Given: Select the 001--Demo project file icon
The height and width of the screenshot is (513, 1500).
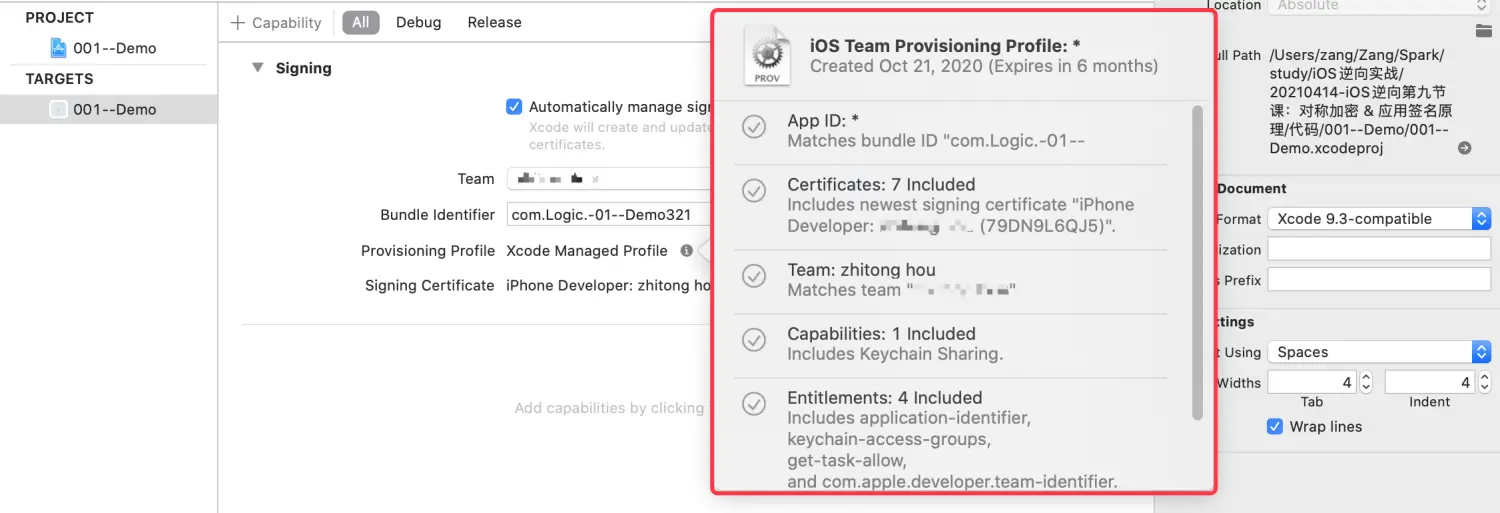Looking at the screenshot, I should (x=59, y=48).
